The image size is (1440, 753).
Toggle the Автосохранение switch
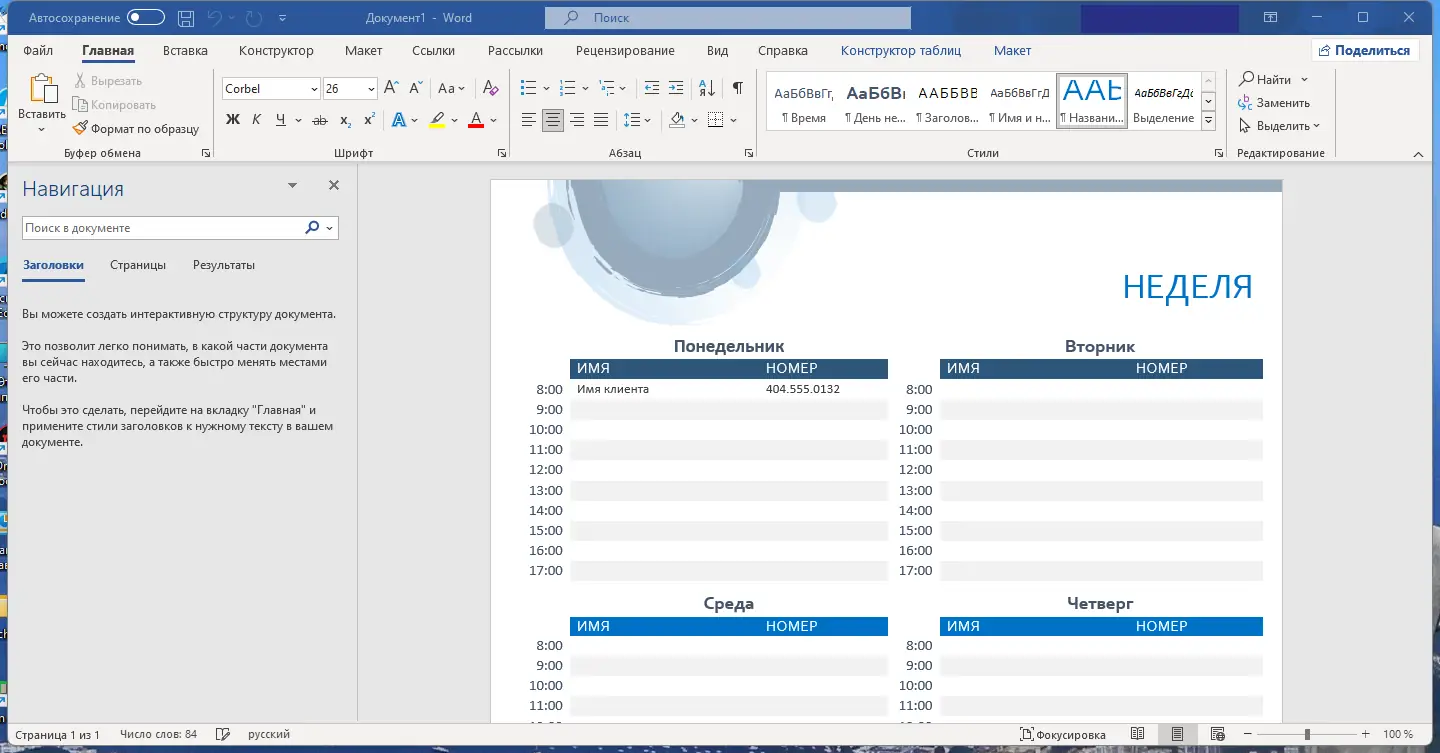pyautogui.click(x=146, y=18)
